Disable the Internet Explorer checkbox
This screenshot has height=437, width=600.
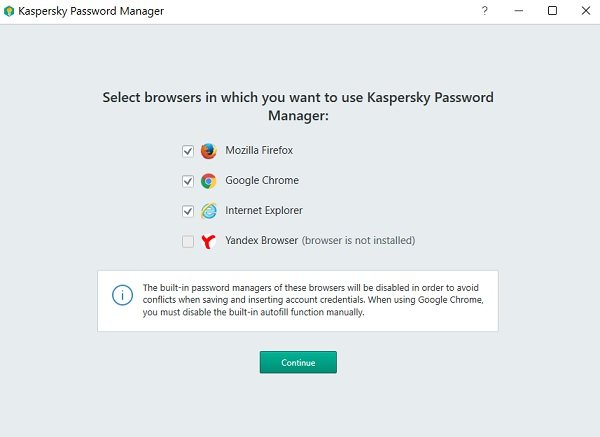(x=188, y=211)
